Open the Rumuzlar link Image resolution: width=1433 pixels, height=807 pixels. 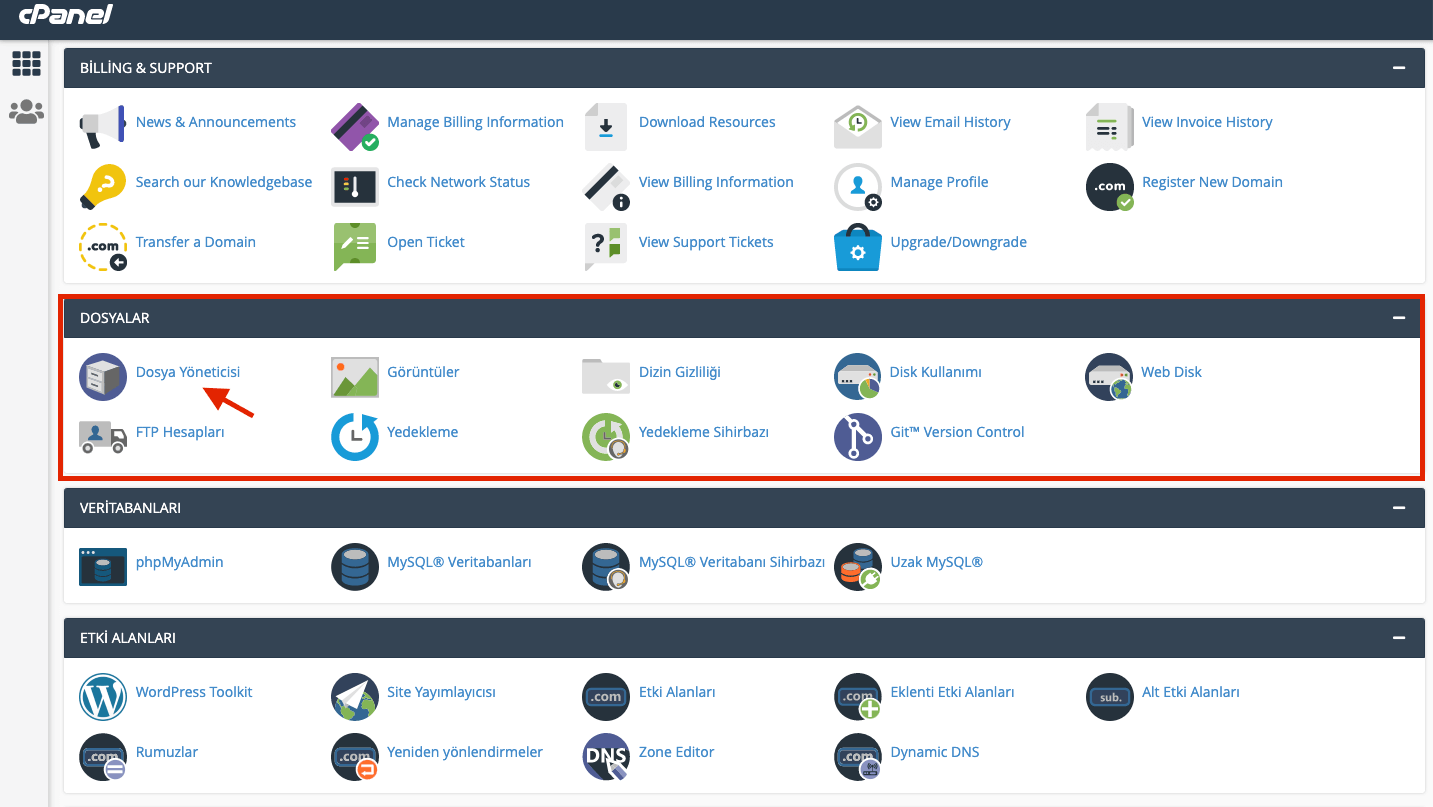click(167, 752)
